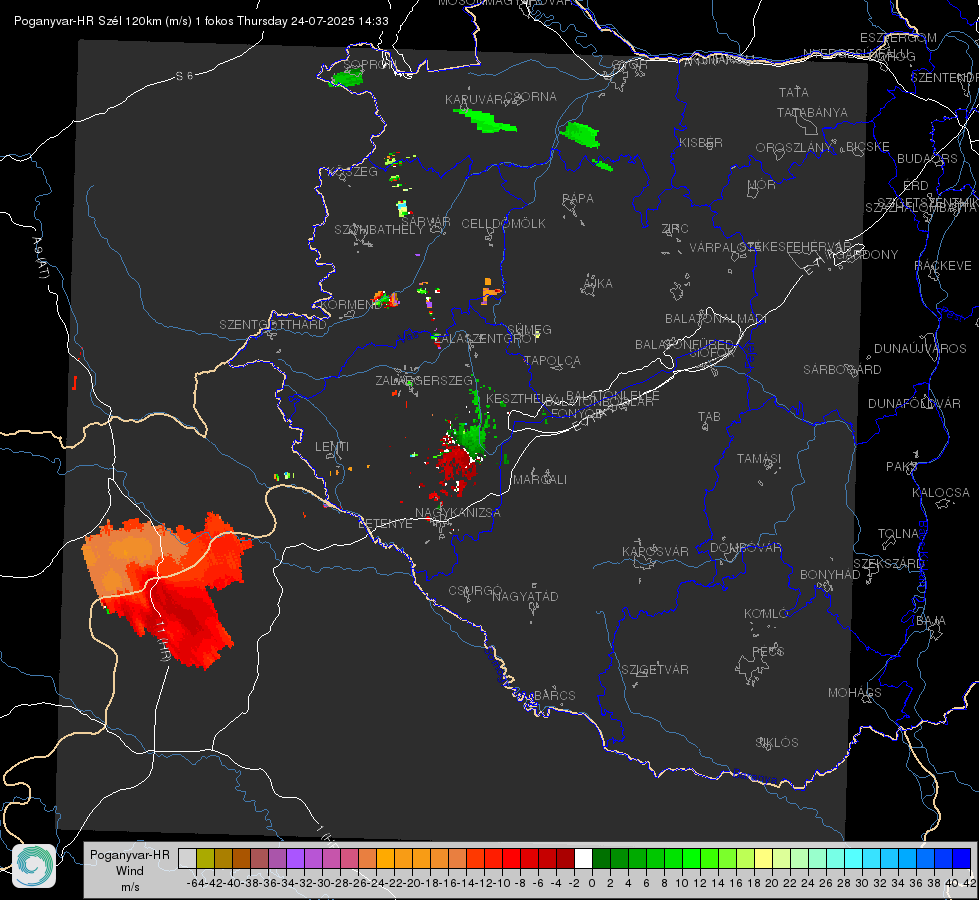Click the CELLDÖMÖLK label
This screenshot has width=979, height=900.
[x=503, y=224]
